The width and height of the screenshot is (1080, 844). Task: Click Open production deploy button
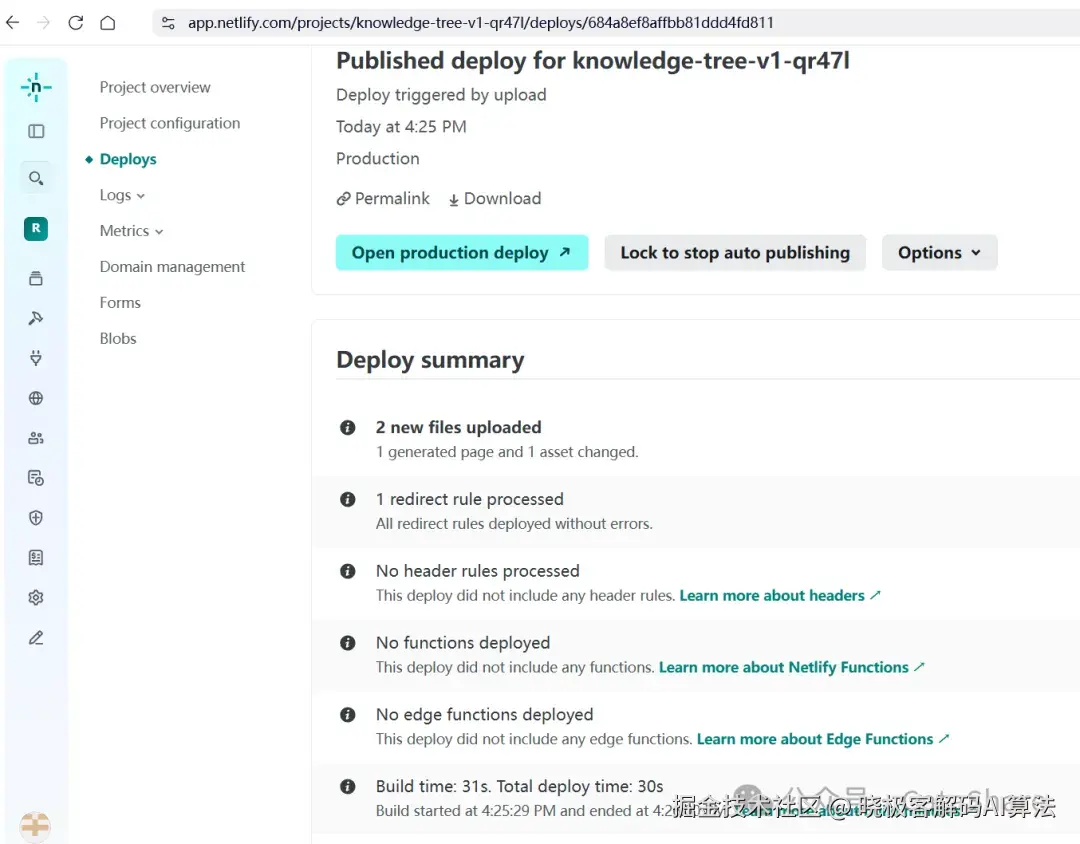pyautogui.click(x=461, y=253)
